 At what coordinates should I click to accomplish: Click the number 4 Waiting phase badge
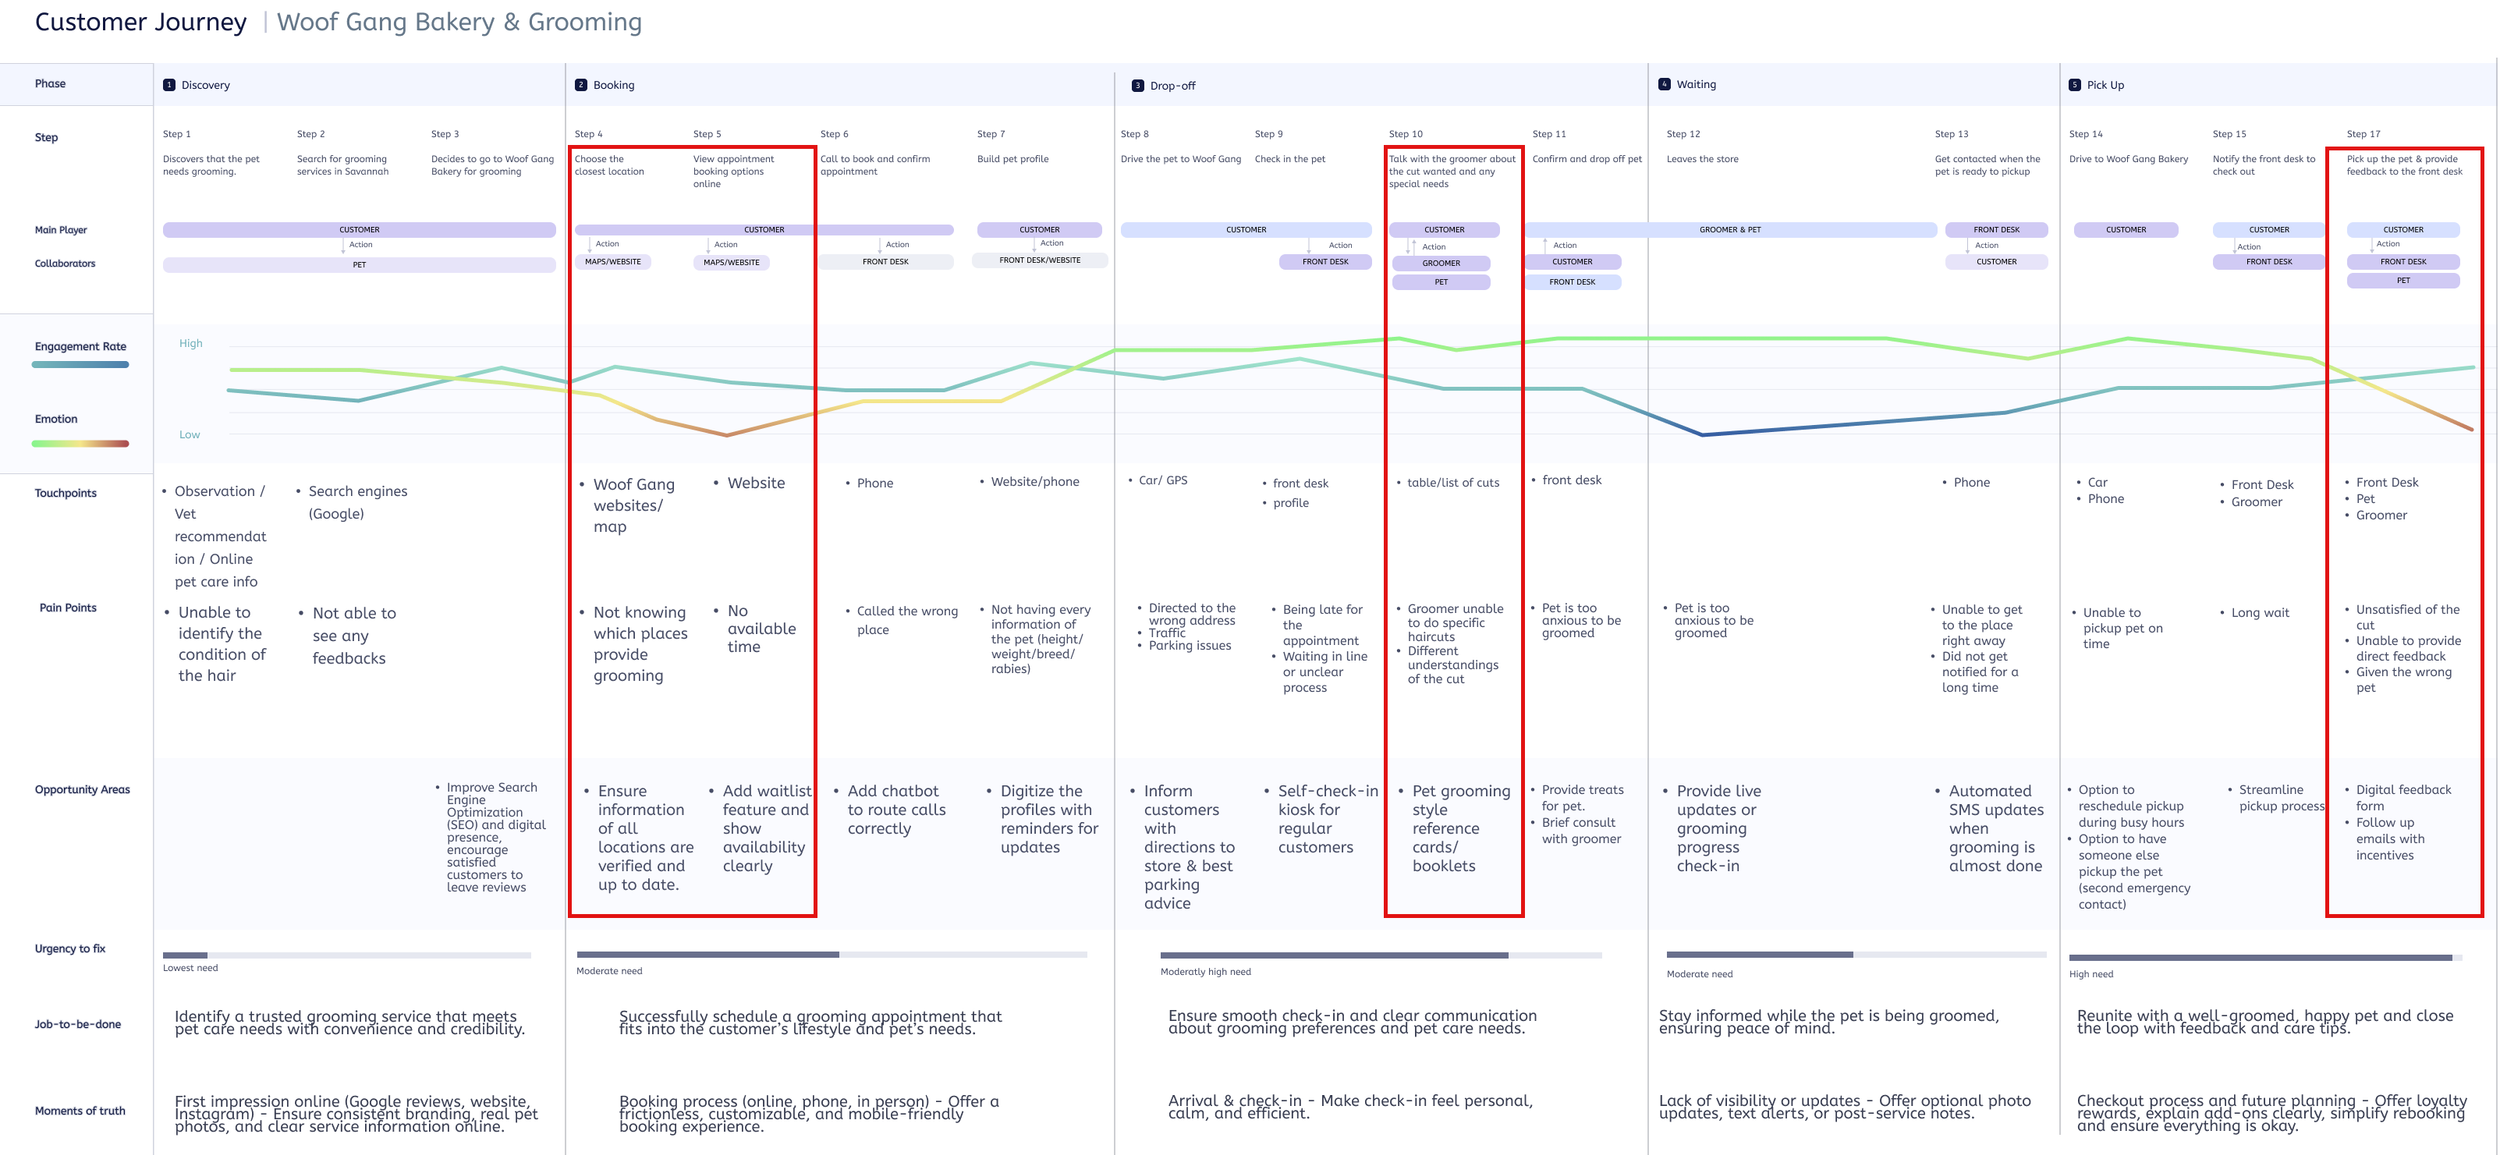1664,84
